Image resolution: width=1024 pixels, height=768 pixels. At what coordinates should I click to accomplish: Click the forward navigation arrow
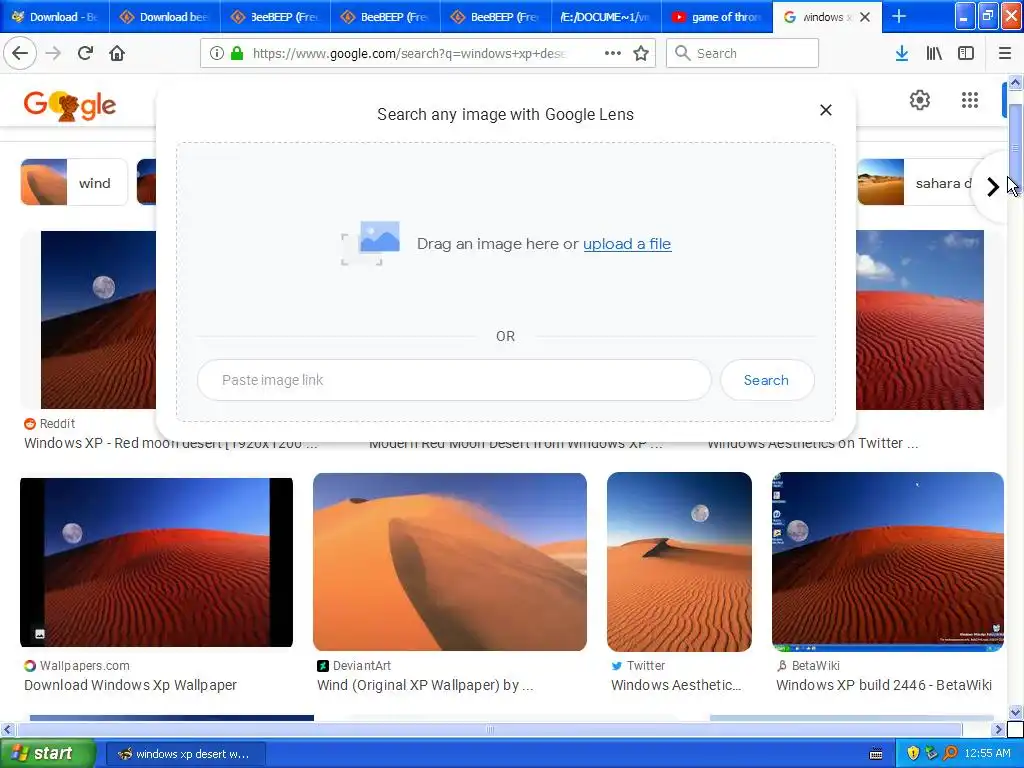tap(53, 53)
